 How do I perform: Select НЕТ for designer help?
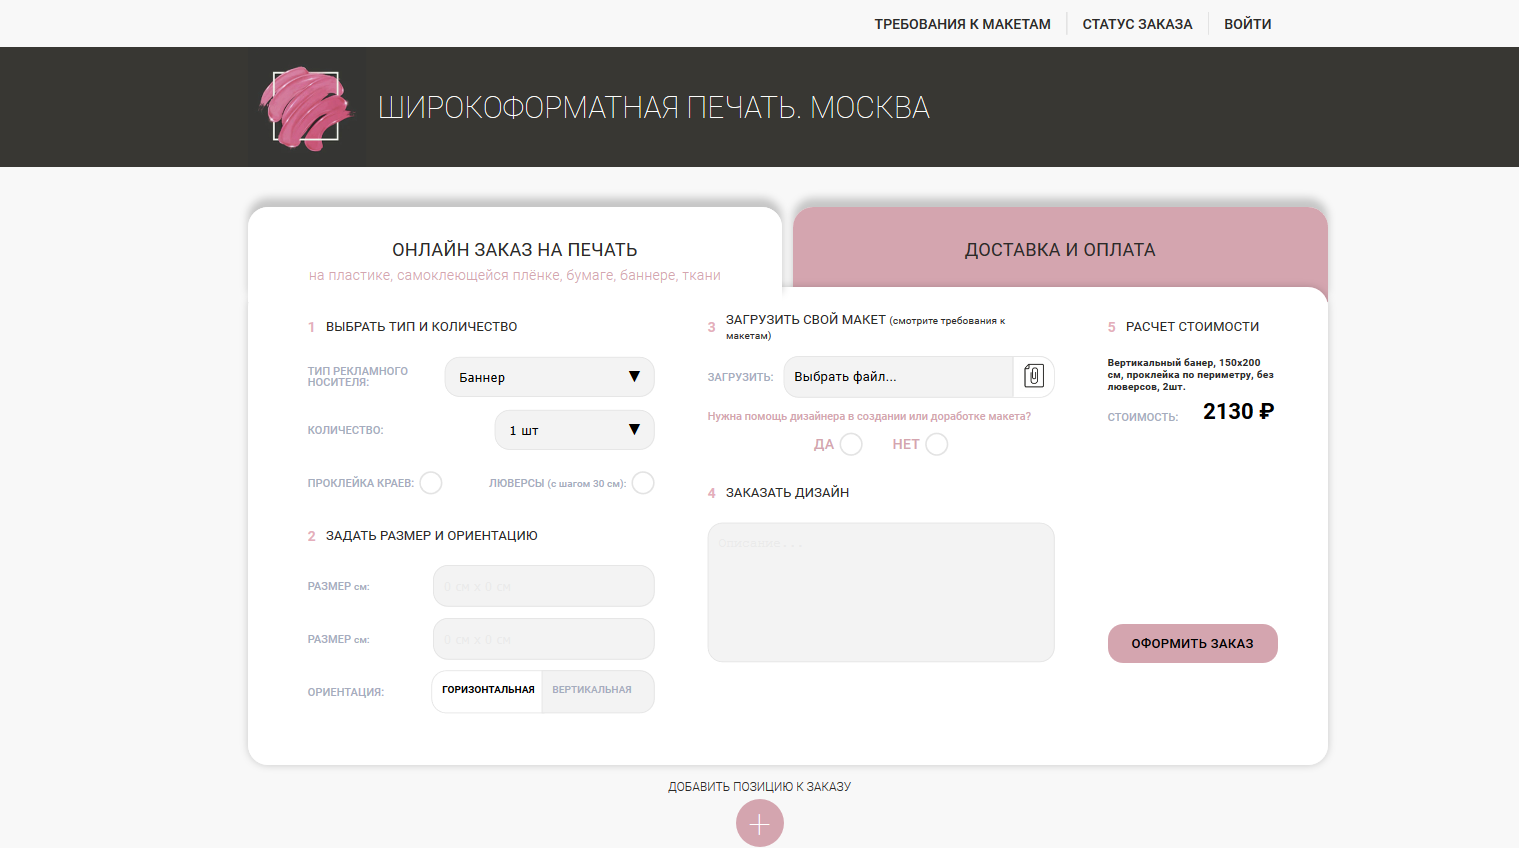pyautogui.click(x=936, y=444)
